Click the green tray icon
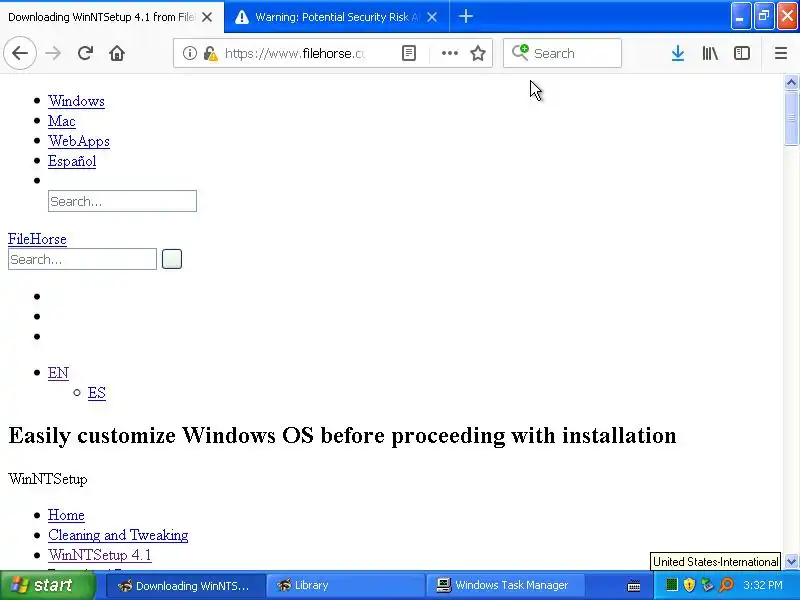Image resolution: width=800 pixels, height=600 pixels. click(672, 585)
